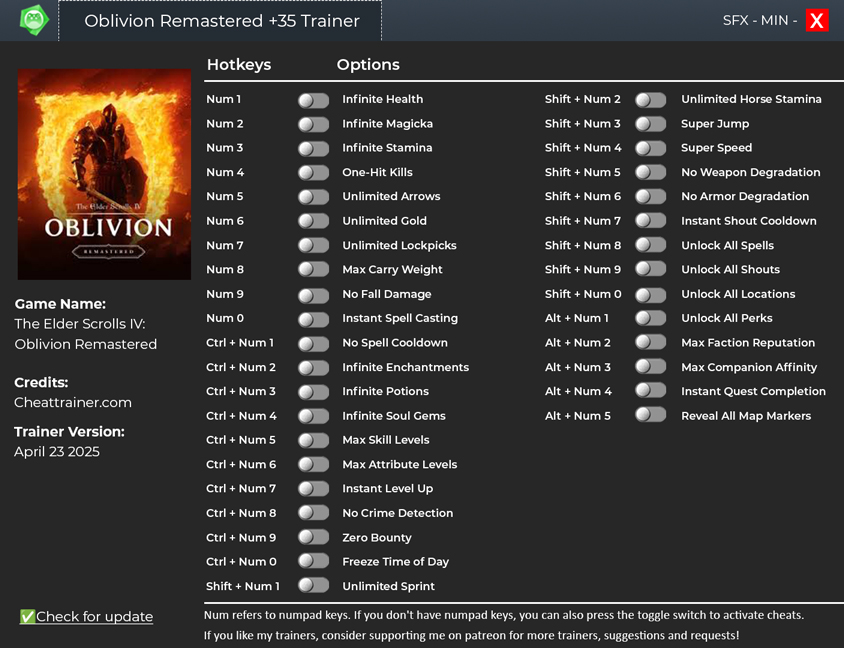Click the Ctrl + Num 0 hotkey label
The height and width of the screenshot is (648, 844).
[x=241, y=562]
